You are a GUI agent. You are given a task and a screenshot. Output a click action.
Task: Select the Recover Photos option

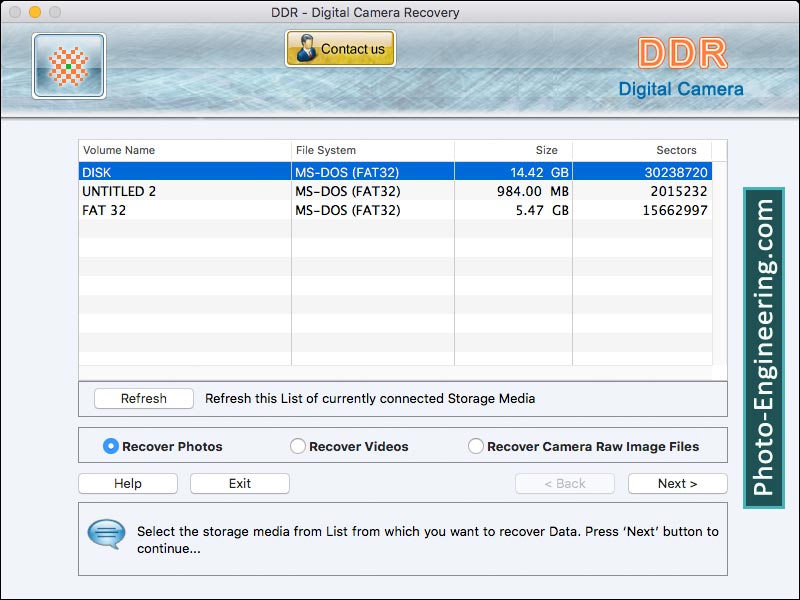109,446
